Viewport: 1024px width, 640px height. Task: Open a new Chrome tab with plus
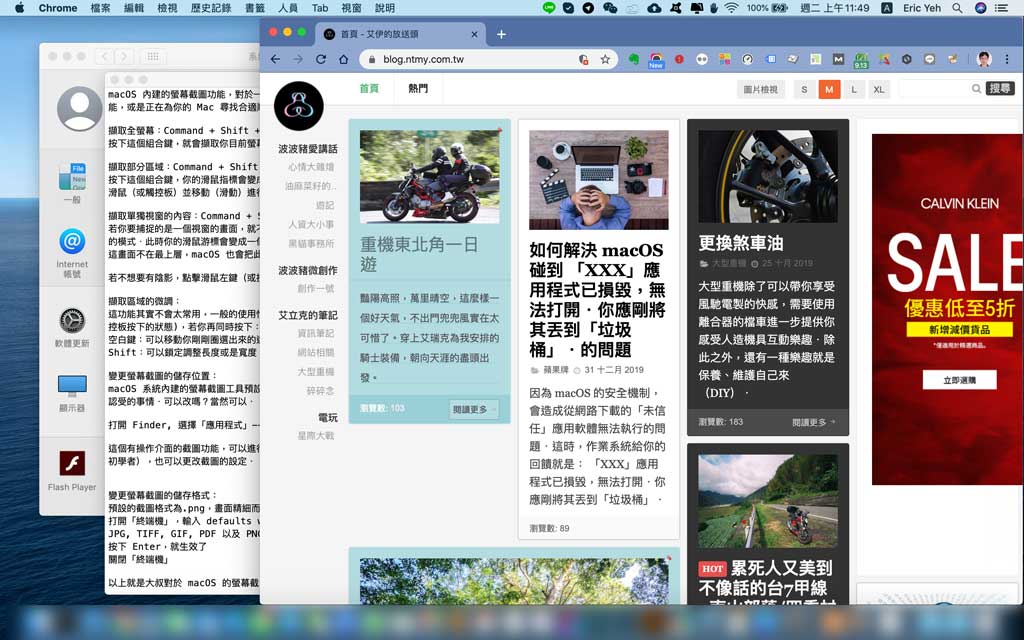(x=501, y=34)
